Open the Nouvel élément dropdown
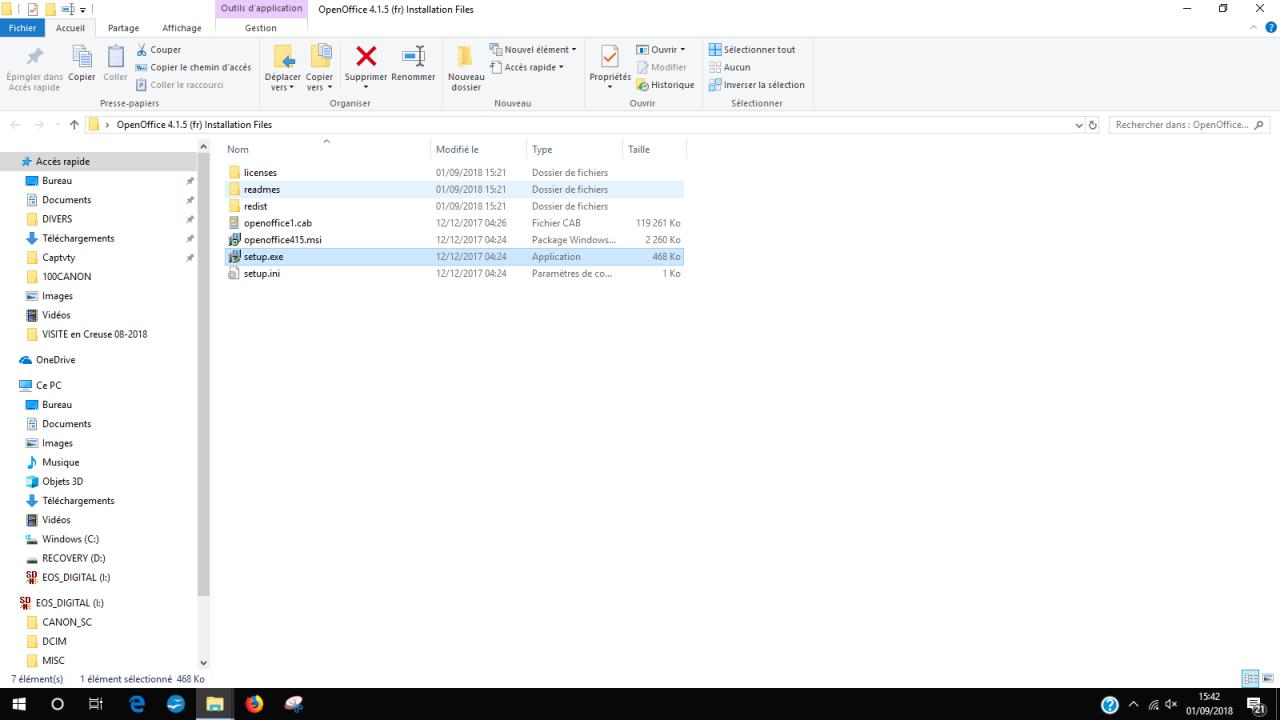This screenshot has width=1280, height=720. [x=533, y=49]
